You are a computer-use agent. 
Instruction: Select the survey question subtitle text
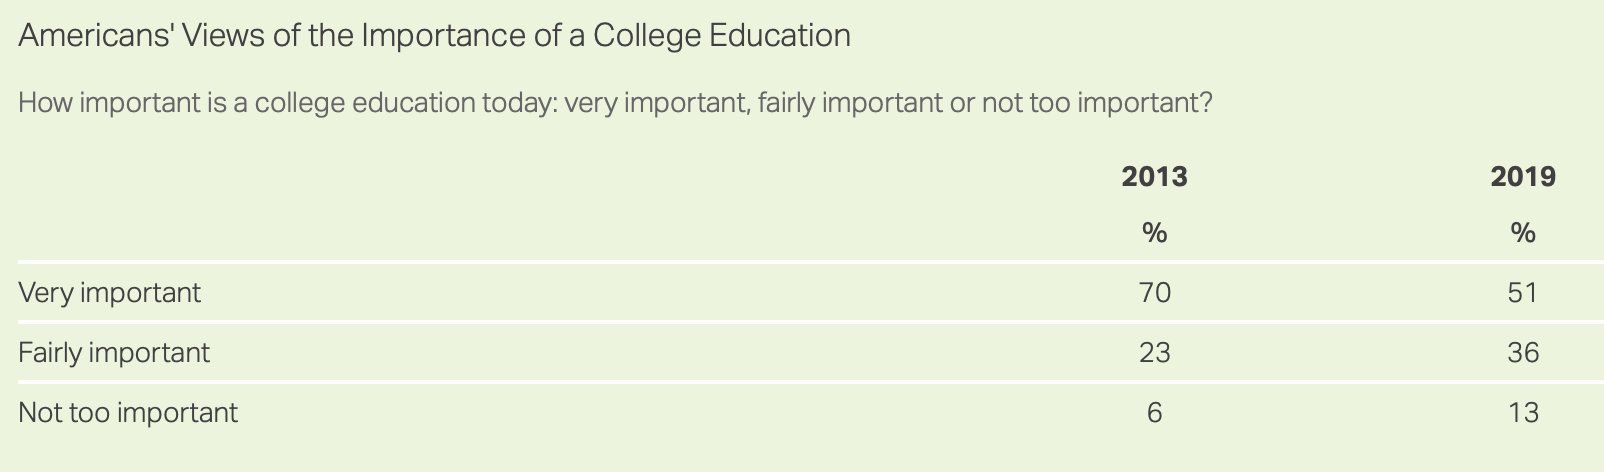coord(616,103)
